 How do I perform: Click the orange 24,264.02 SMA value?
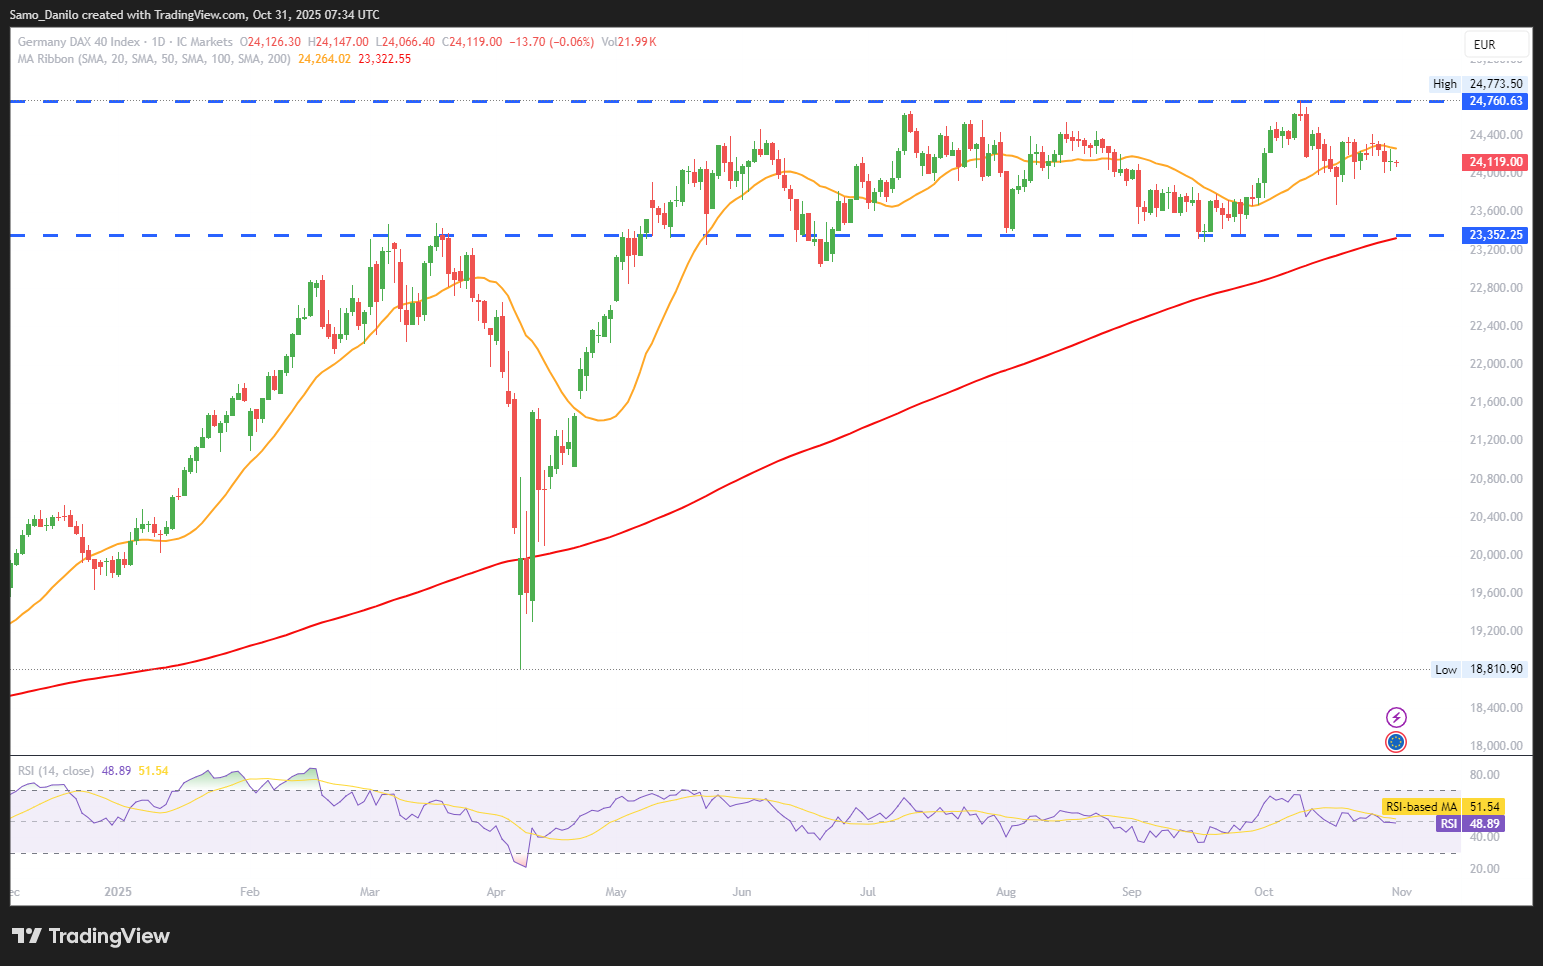coord(324,59)
